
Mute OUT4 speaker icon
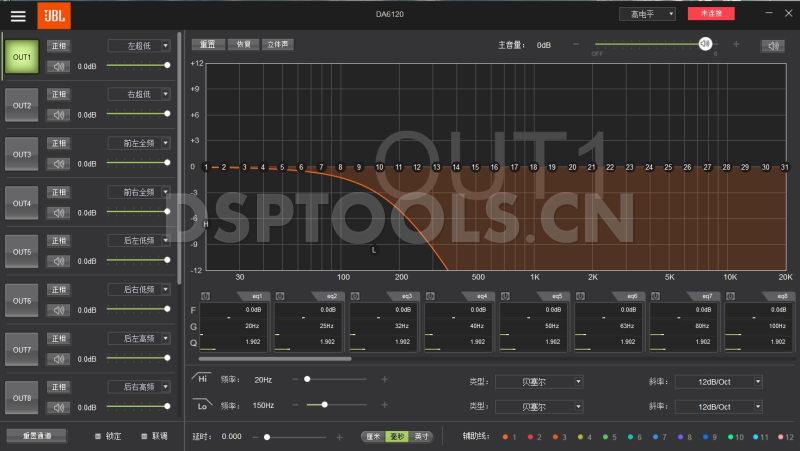[58, 213]
